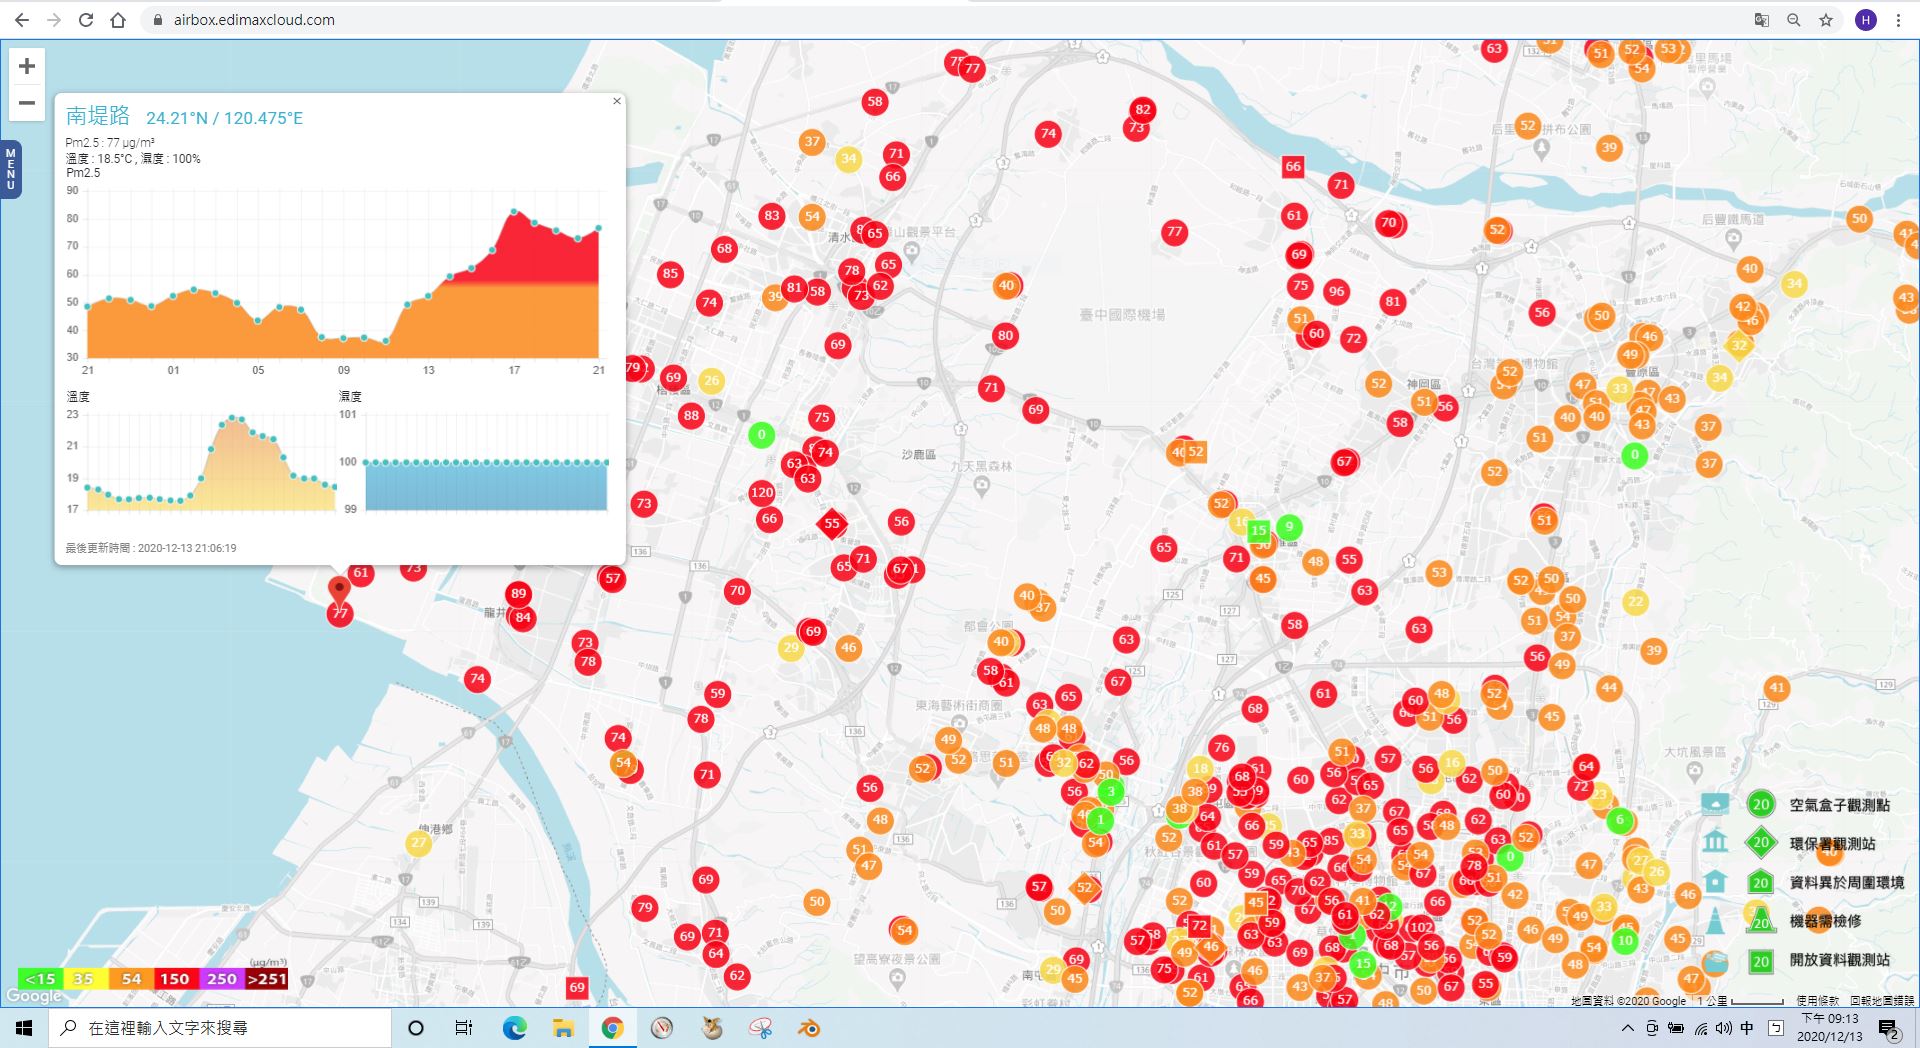
Task: Click the Google logo on the map
Action: pos(34,996)
